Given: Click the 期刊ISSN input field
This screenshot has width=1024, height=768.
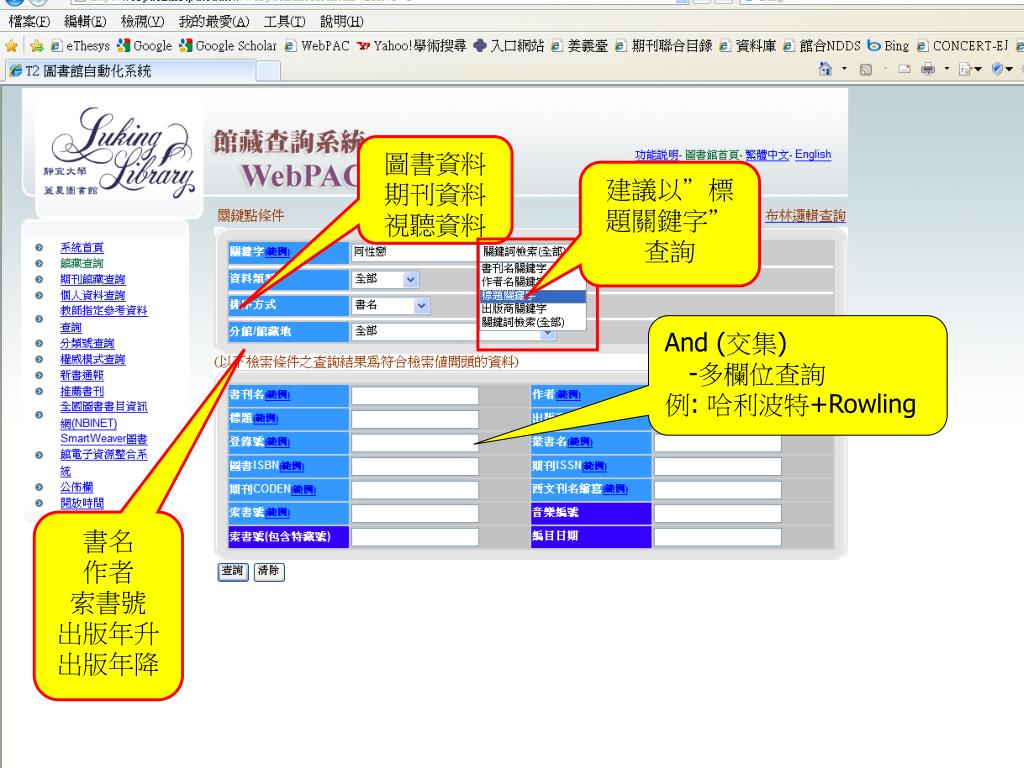Looking at the screenshot, I should 718,466.
